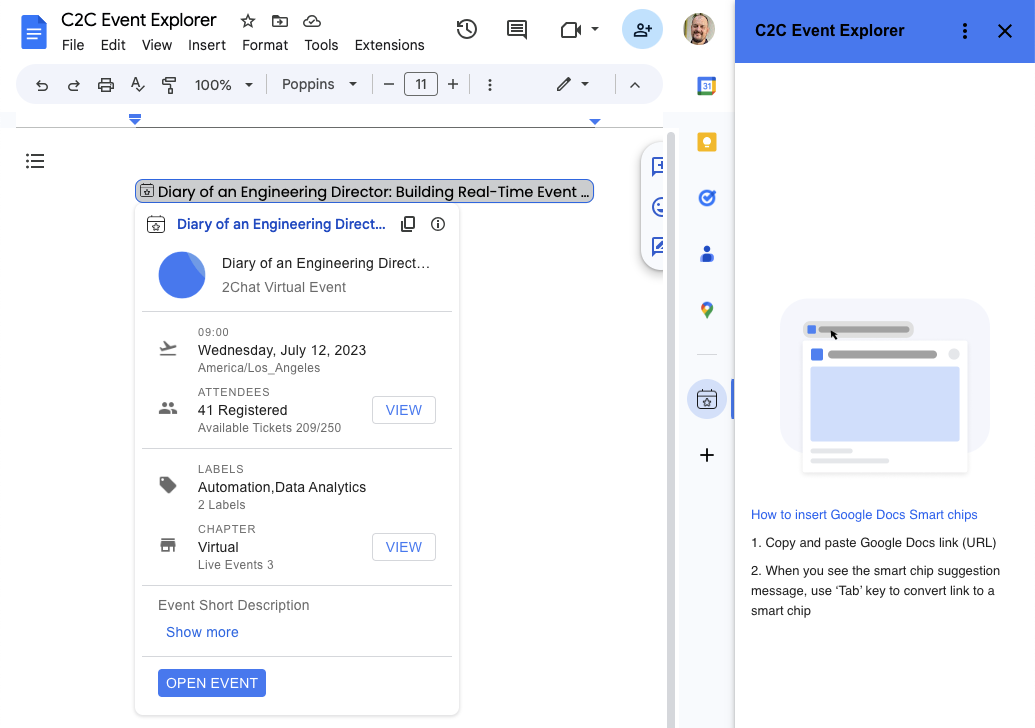Open the Tools menu
Image resolution: width=1035 pixels, height=728 pixels.
click(321, 45)
